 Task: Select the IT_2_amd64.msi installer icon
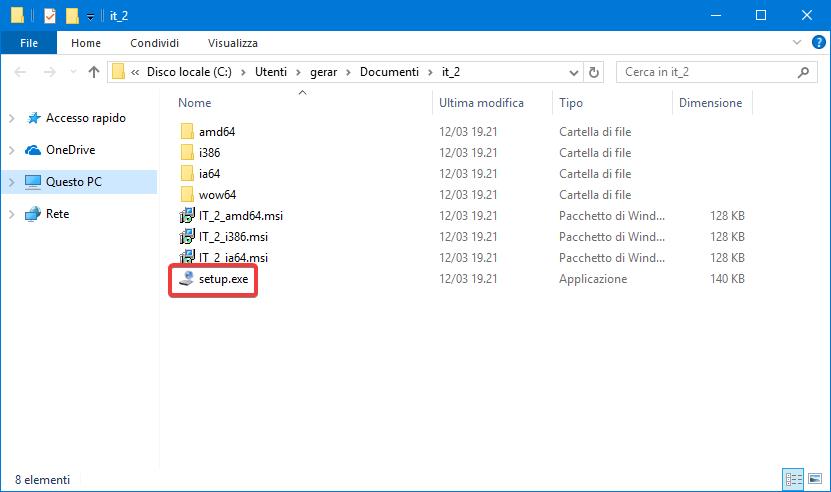pos(187,215)
